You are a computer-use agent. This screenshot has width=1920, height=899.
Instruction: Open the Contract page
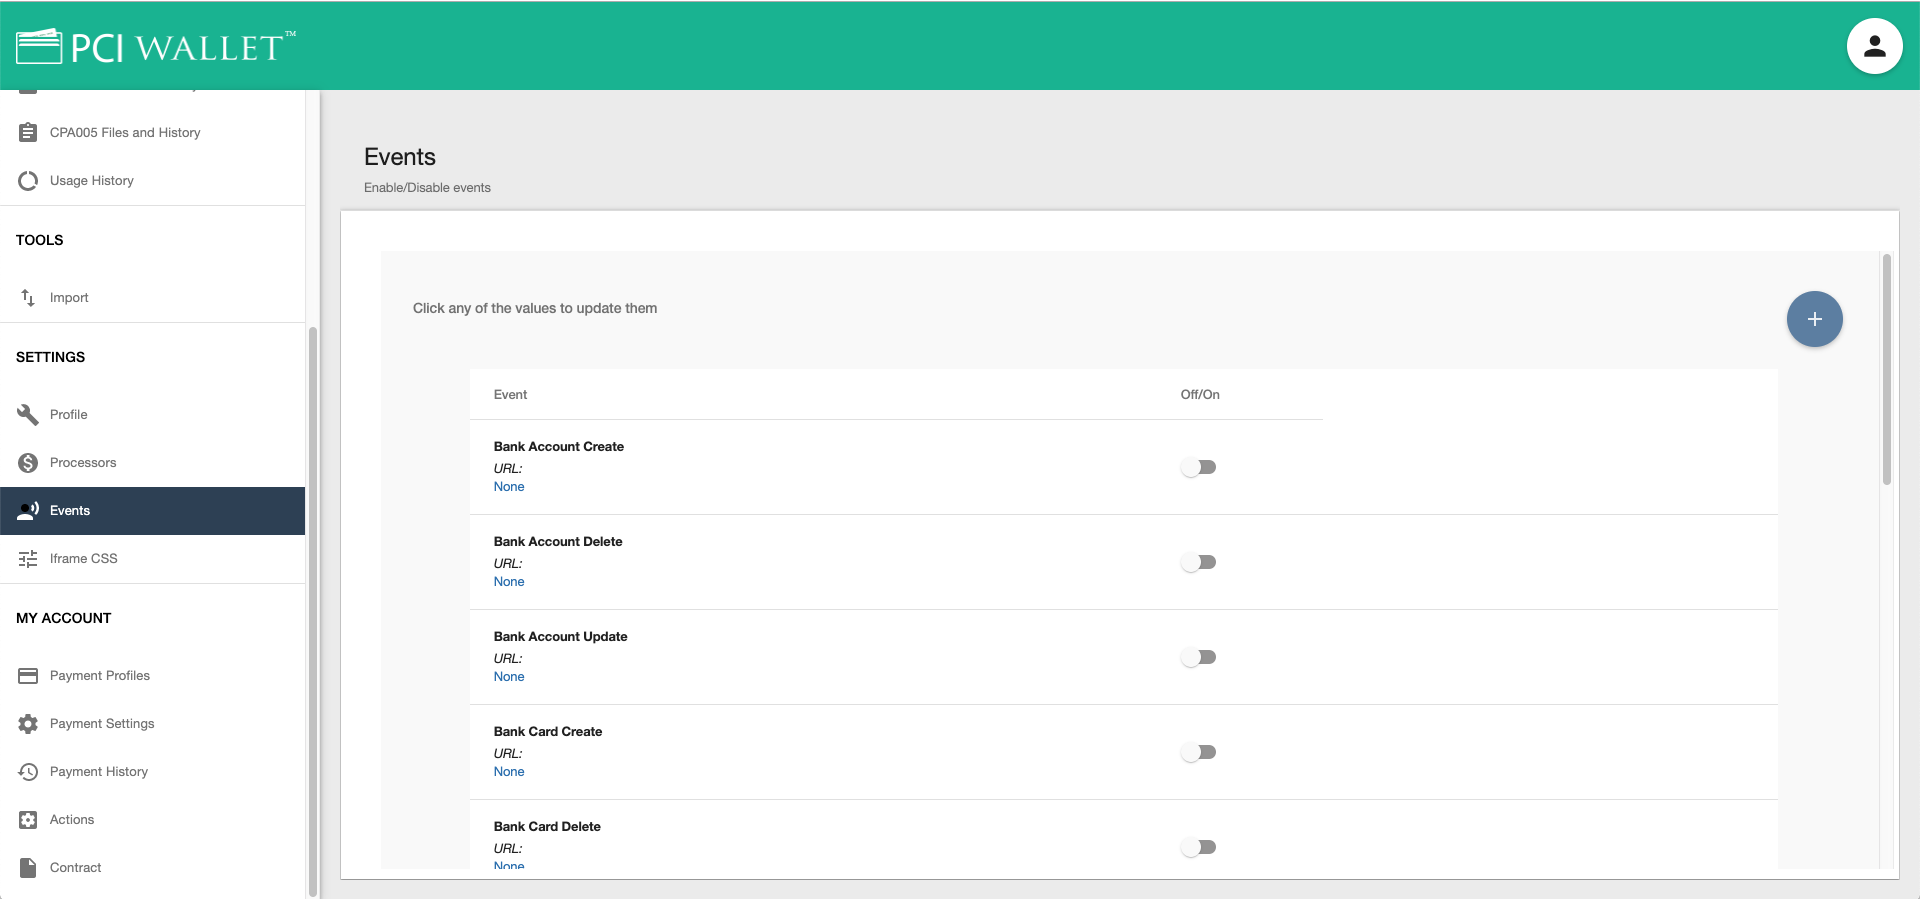pyautogui.click(x=152, y=867)
